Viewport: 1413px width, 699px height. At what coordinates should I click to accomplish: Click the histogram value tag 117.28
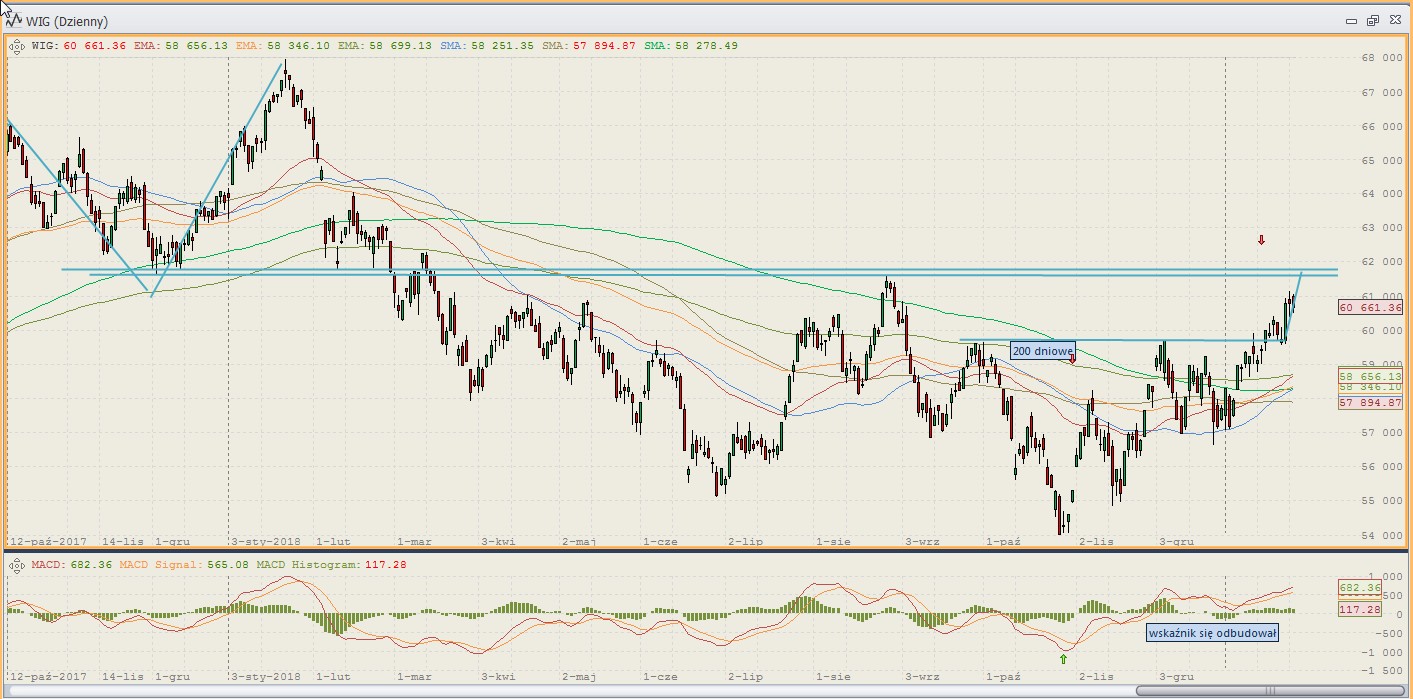[1359, 609]
